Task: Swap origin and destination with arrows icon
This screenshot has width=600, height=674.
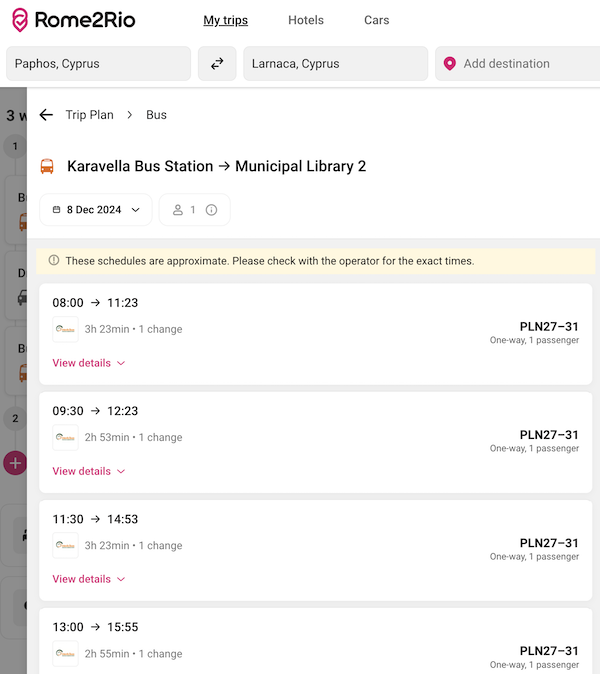Action: point(217,64)
